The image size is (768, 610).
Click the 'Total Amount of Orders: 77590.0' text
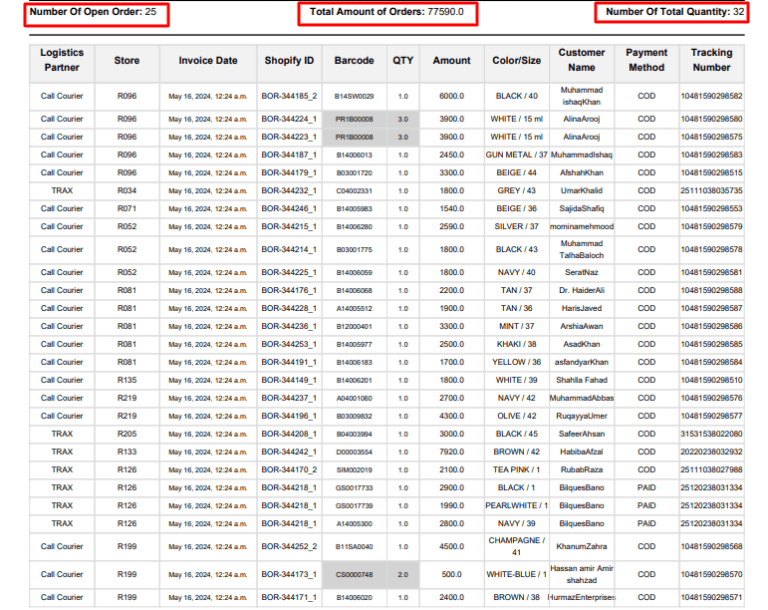[386, 12]
